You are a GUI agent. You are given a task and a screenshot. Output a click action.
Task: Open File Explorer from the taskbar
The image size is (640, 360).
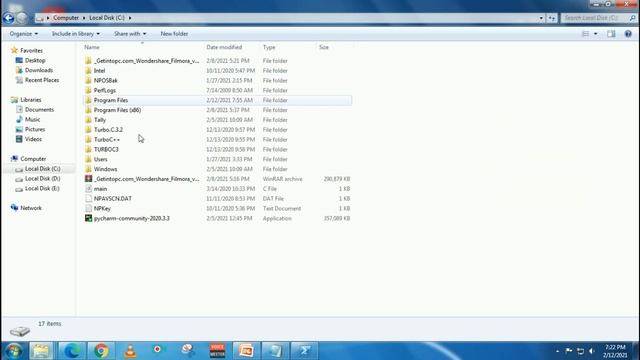(x=41, y=351)
